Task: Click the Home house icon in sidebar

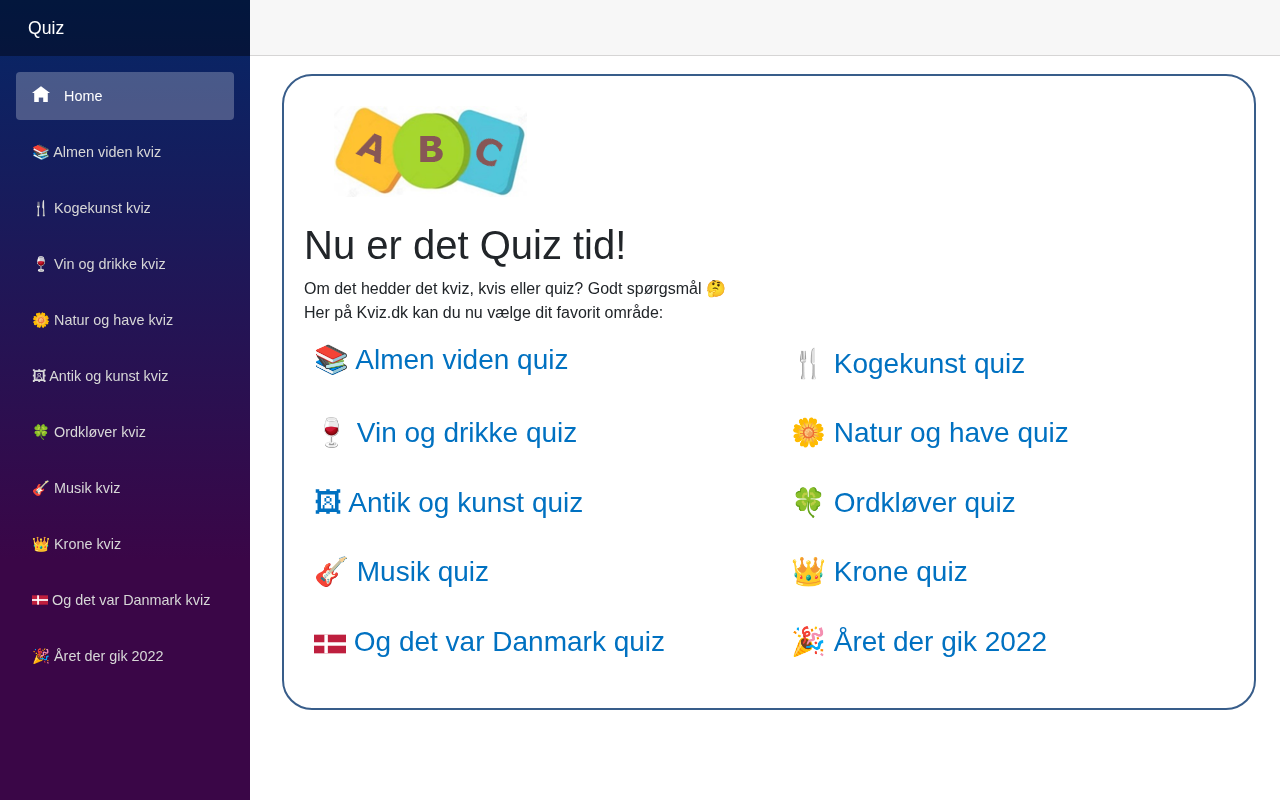Action: coord(41,95)
